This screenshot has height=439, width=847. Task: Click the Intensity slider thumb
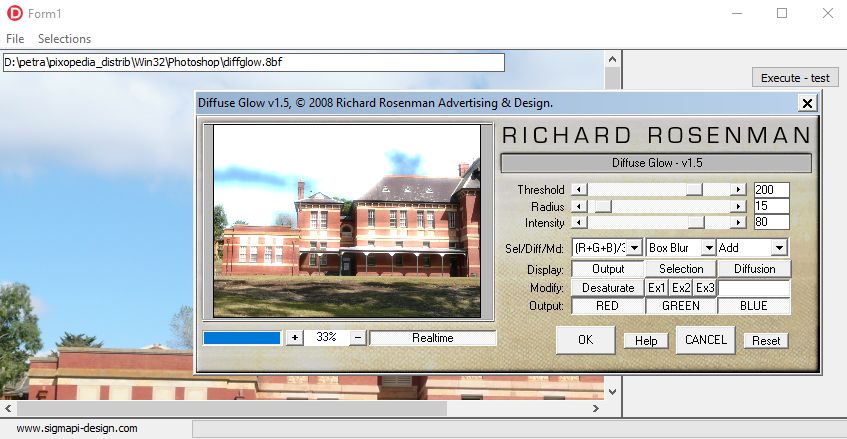click(696, 222)
